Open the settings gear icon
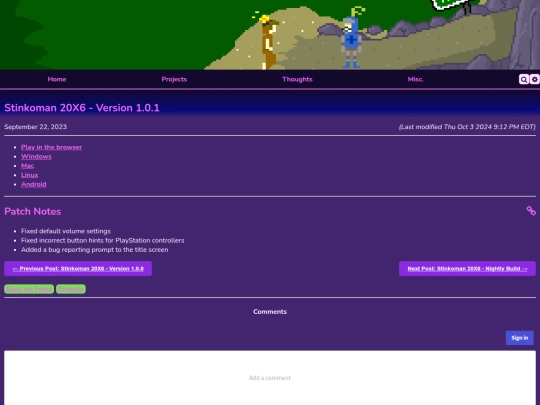This screenshot has height=405, width=540. 534,79
